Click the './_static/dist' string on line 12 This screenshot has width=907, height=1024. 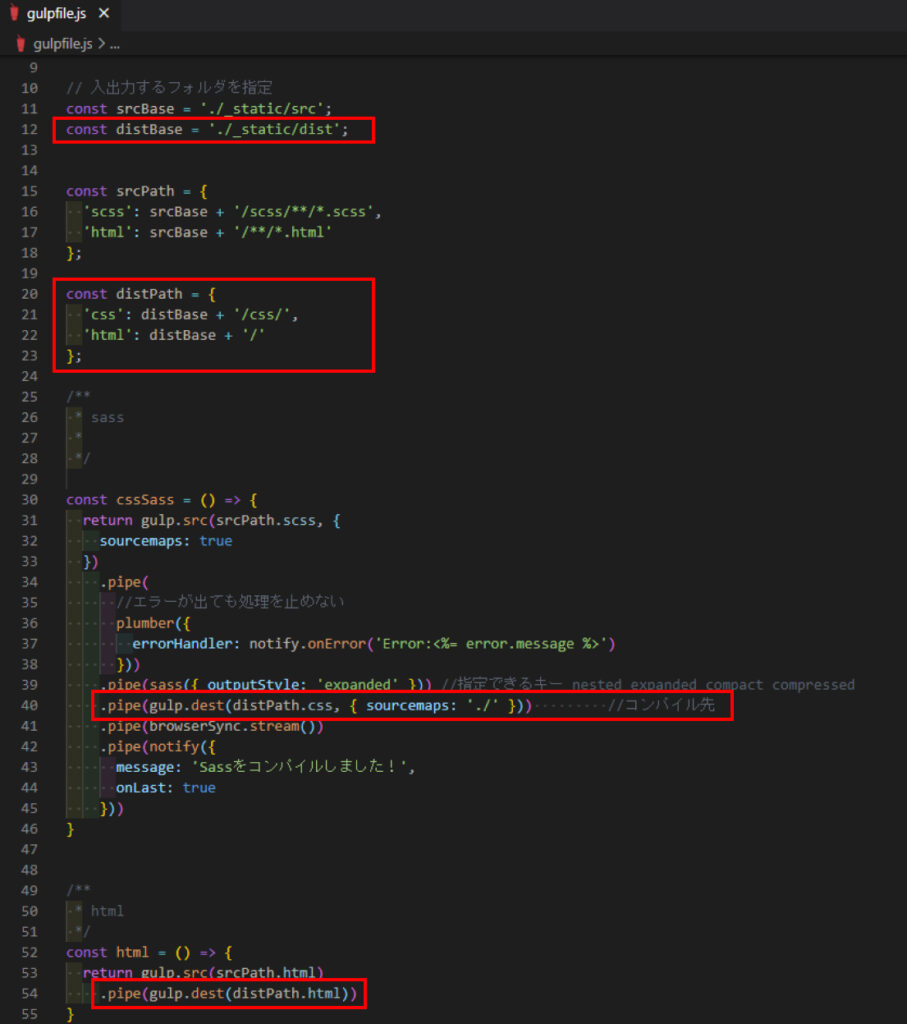[275, 129]
